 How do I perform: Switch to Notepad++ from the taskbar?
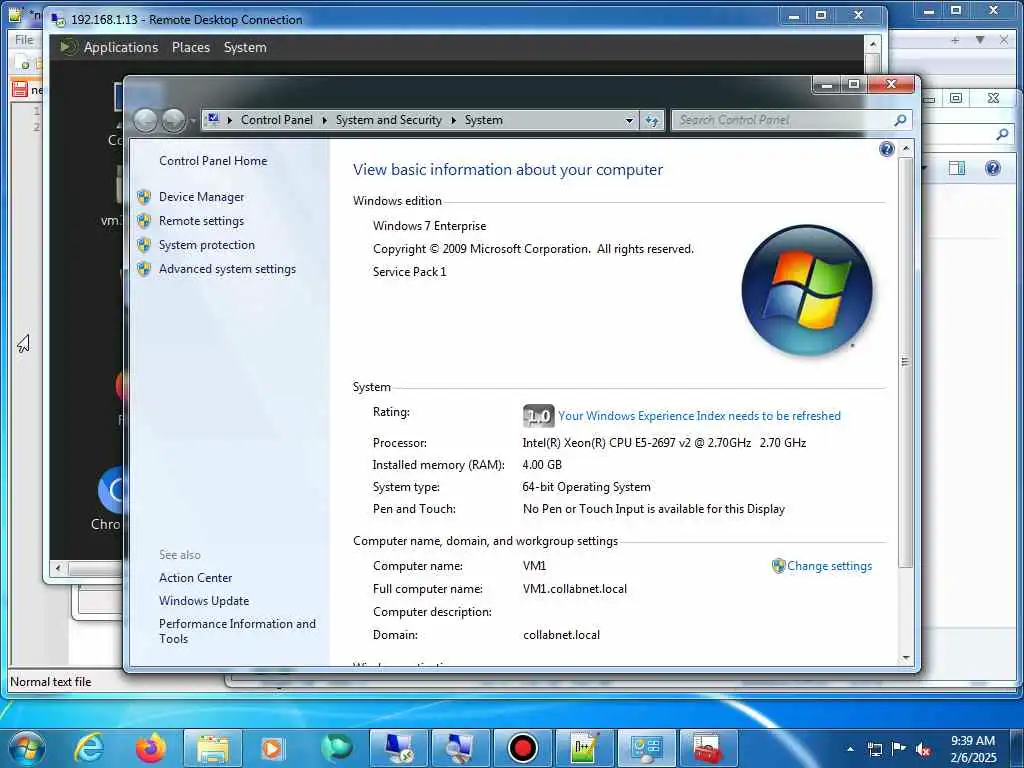[584, 748]
